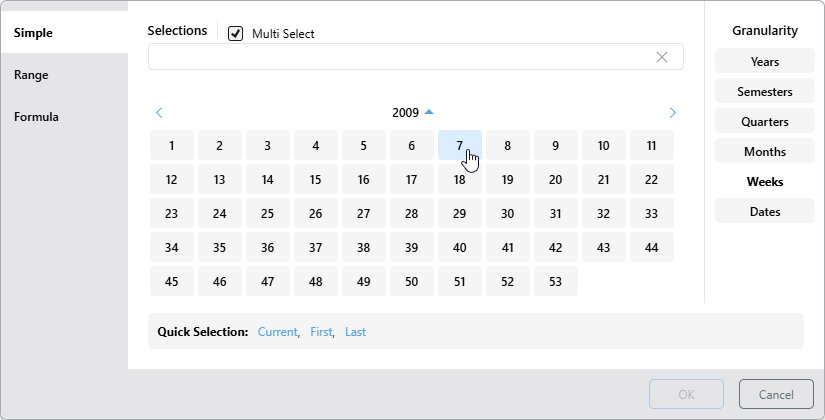The image size is (825, 420).
Task: Click inside the Selections input field
Action: pyautogui.click(x=400, y=57)
